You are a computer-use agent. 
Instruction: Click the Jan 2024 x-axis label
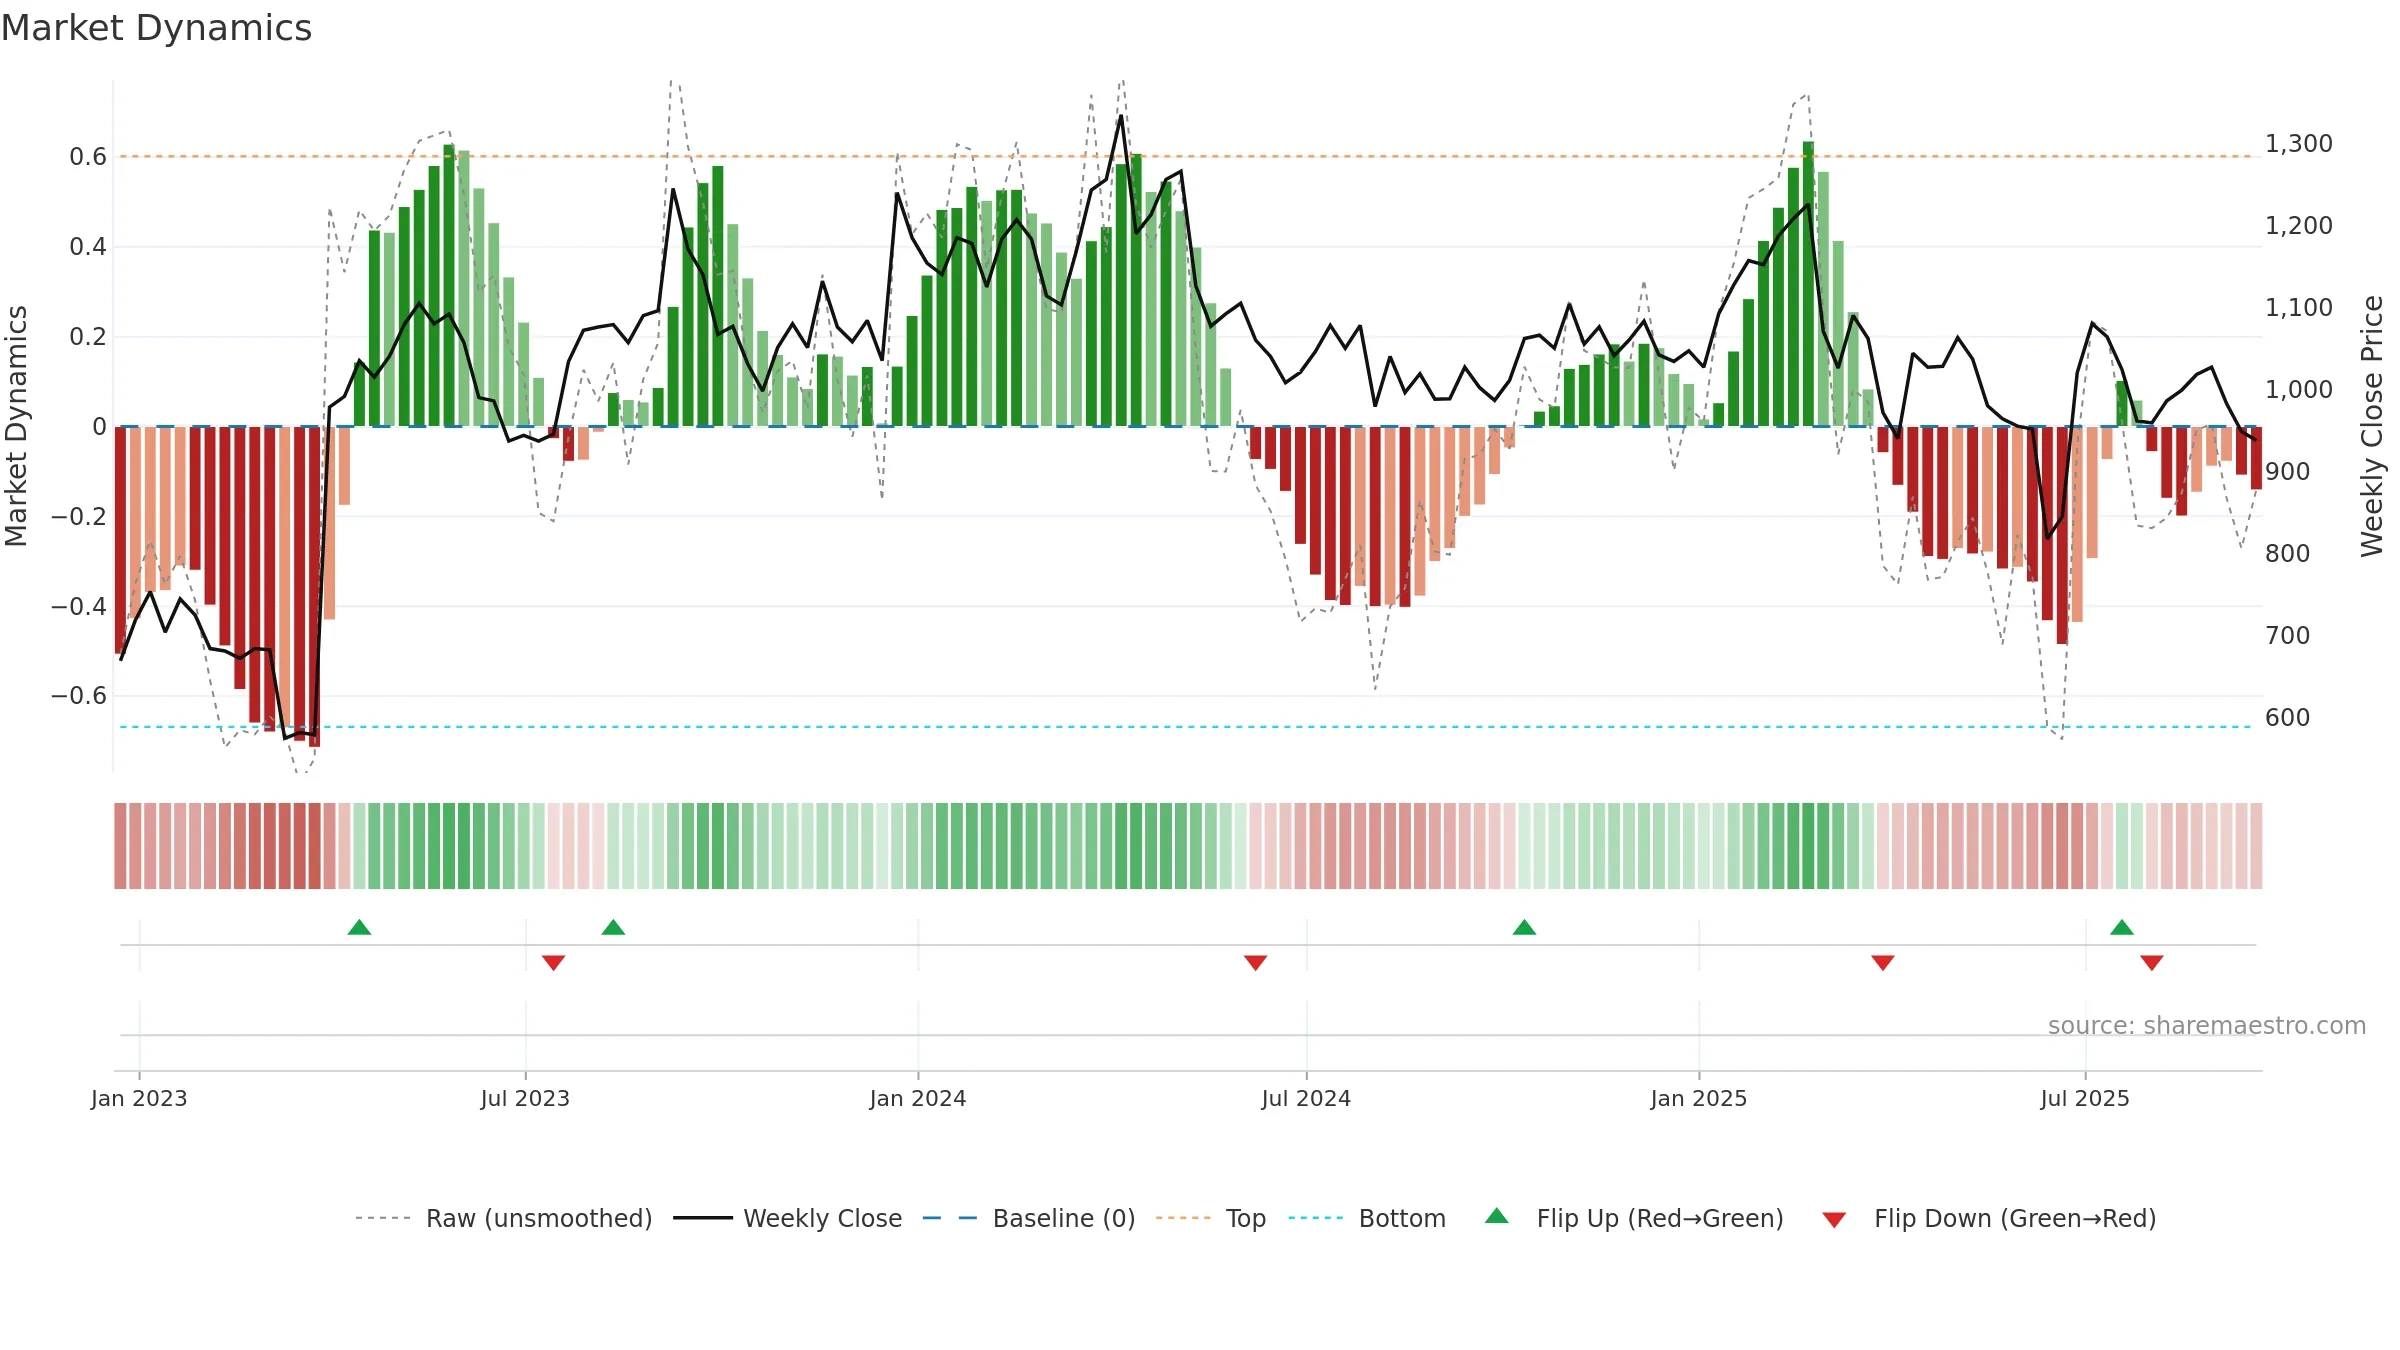(x=918, y=1098)
